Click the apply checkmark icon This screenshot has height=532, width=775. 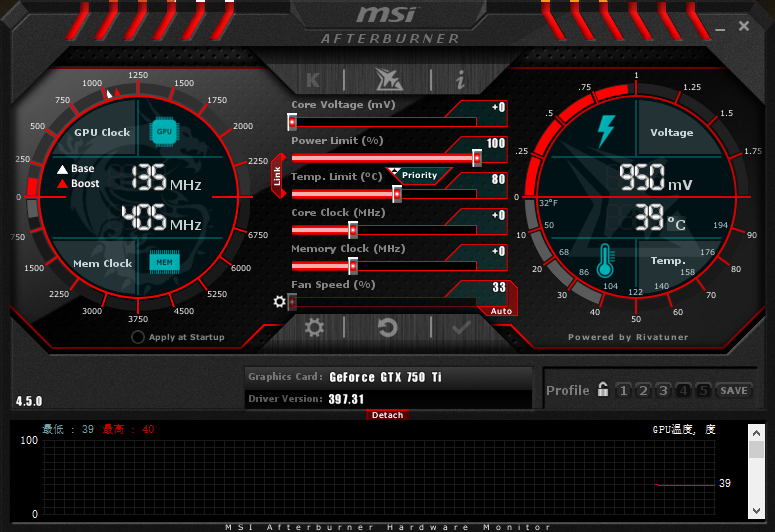[x=461, y=327]
